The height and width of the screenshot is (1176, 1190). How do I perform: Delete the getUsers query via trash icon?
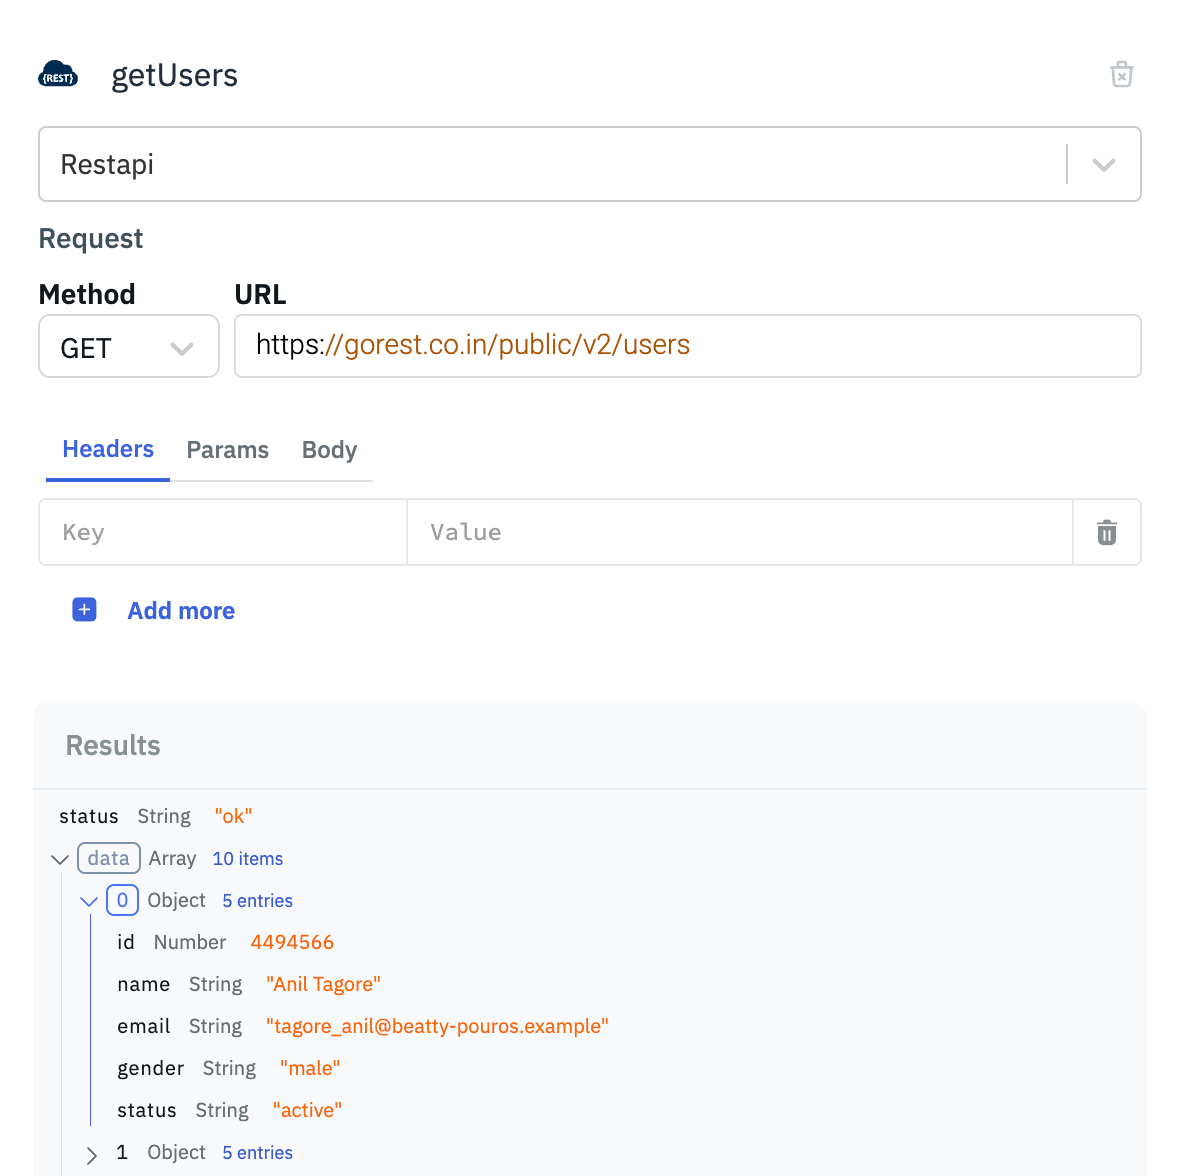pyautogui.click(x=1121, y=75)
